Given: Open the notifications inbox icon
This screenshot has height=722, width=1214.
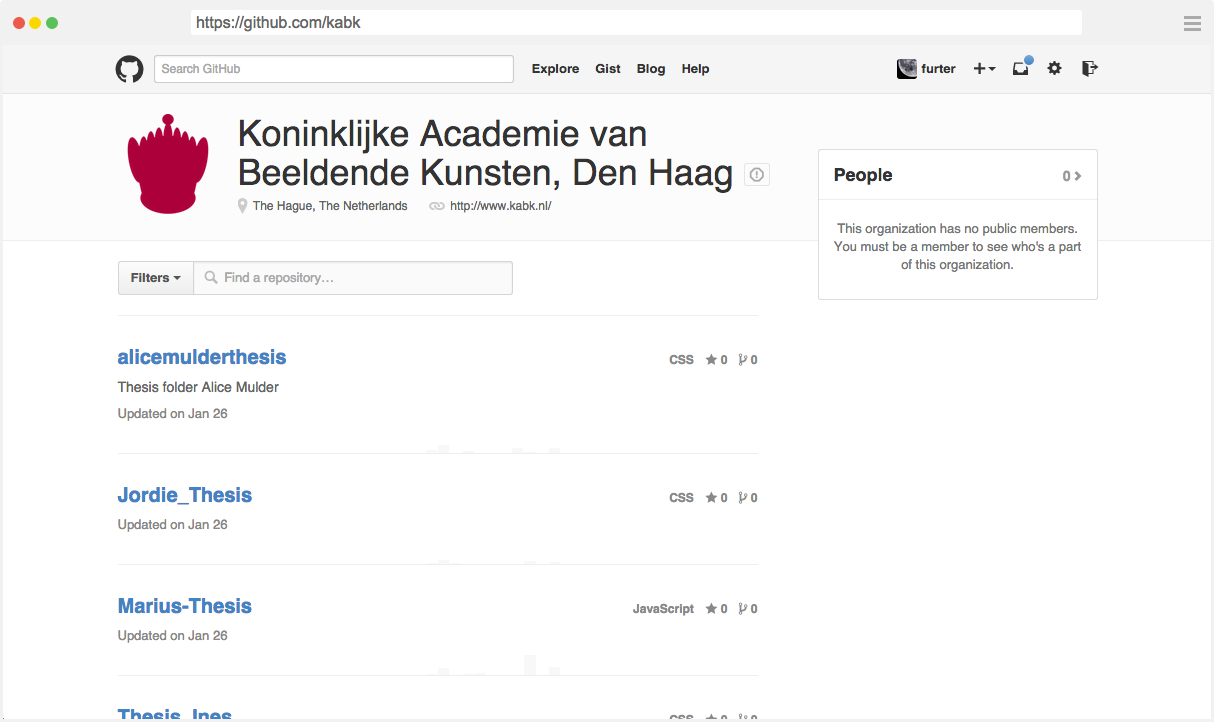Looking at the screenshot, I should [1021, 68].
